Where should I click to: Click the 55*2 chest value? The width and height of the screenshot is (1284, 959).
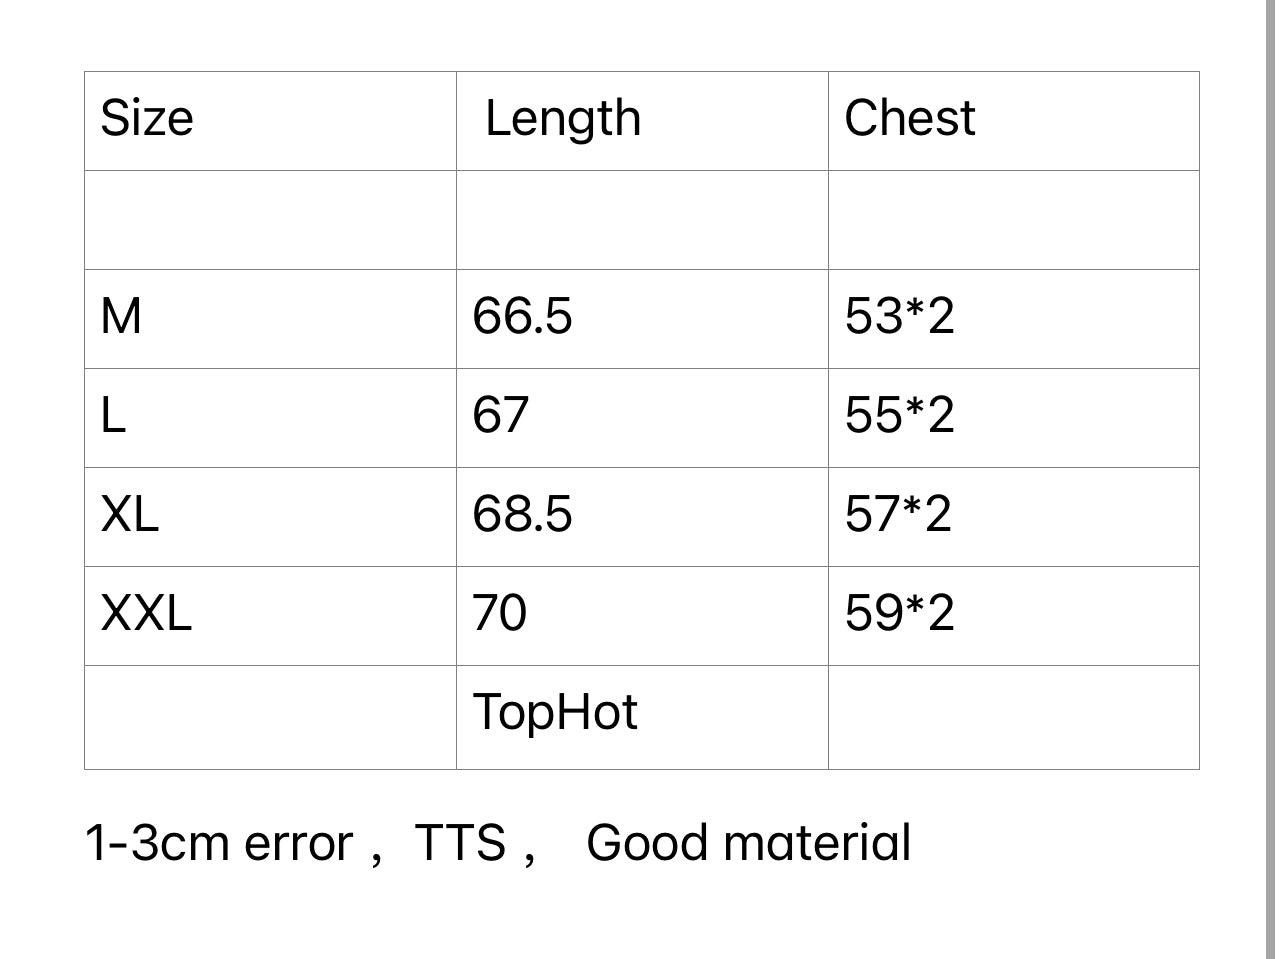coord(899,416)
